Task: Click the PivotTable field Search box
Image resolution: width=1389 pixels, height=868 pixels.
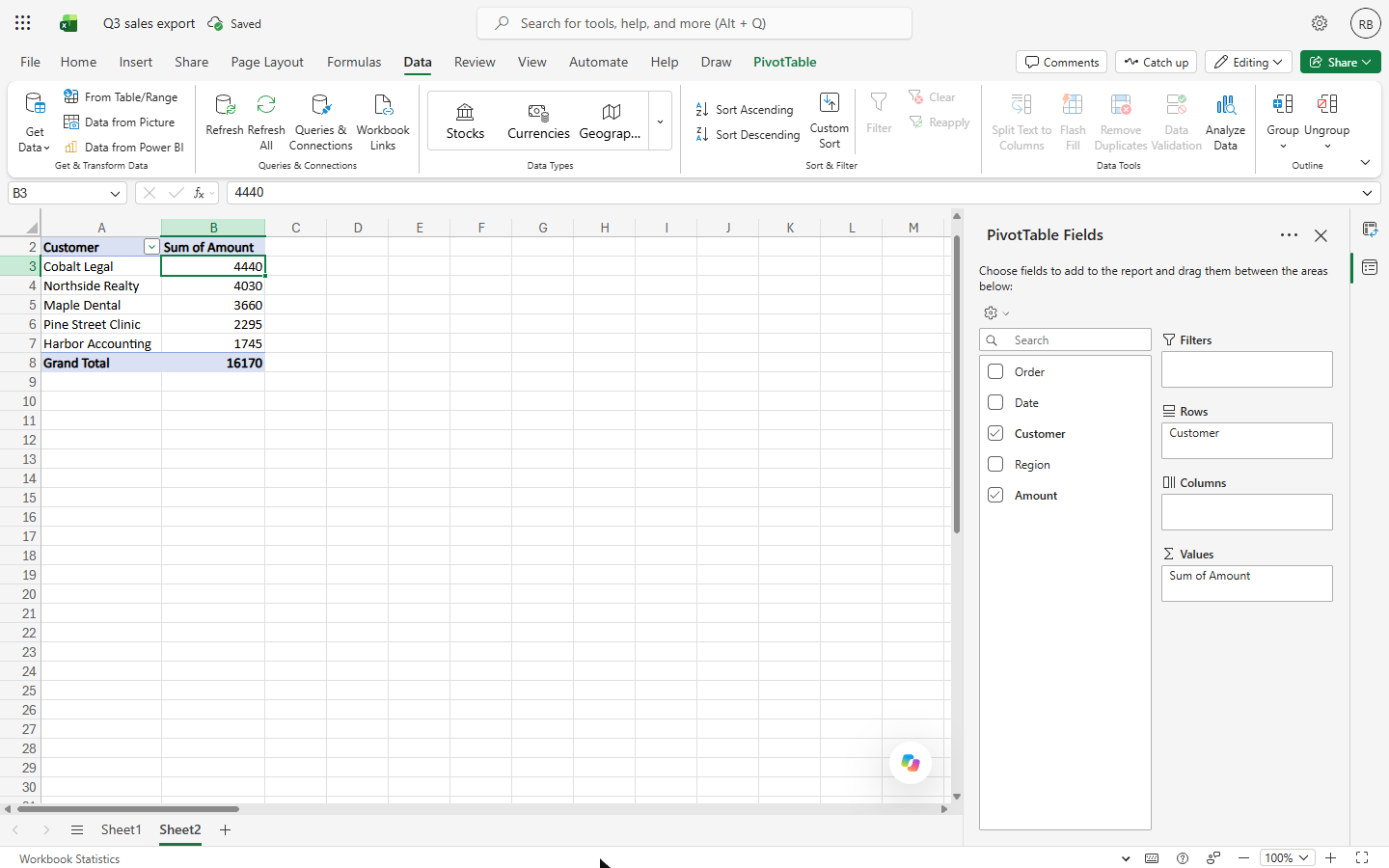Action: pos(1065,340)
